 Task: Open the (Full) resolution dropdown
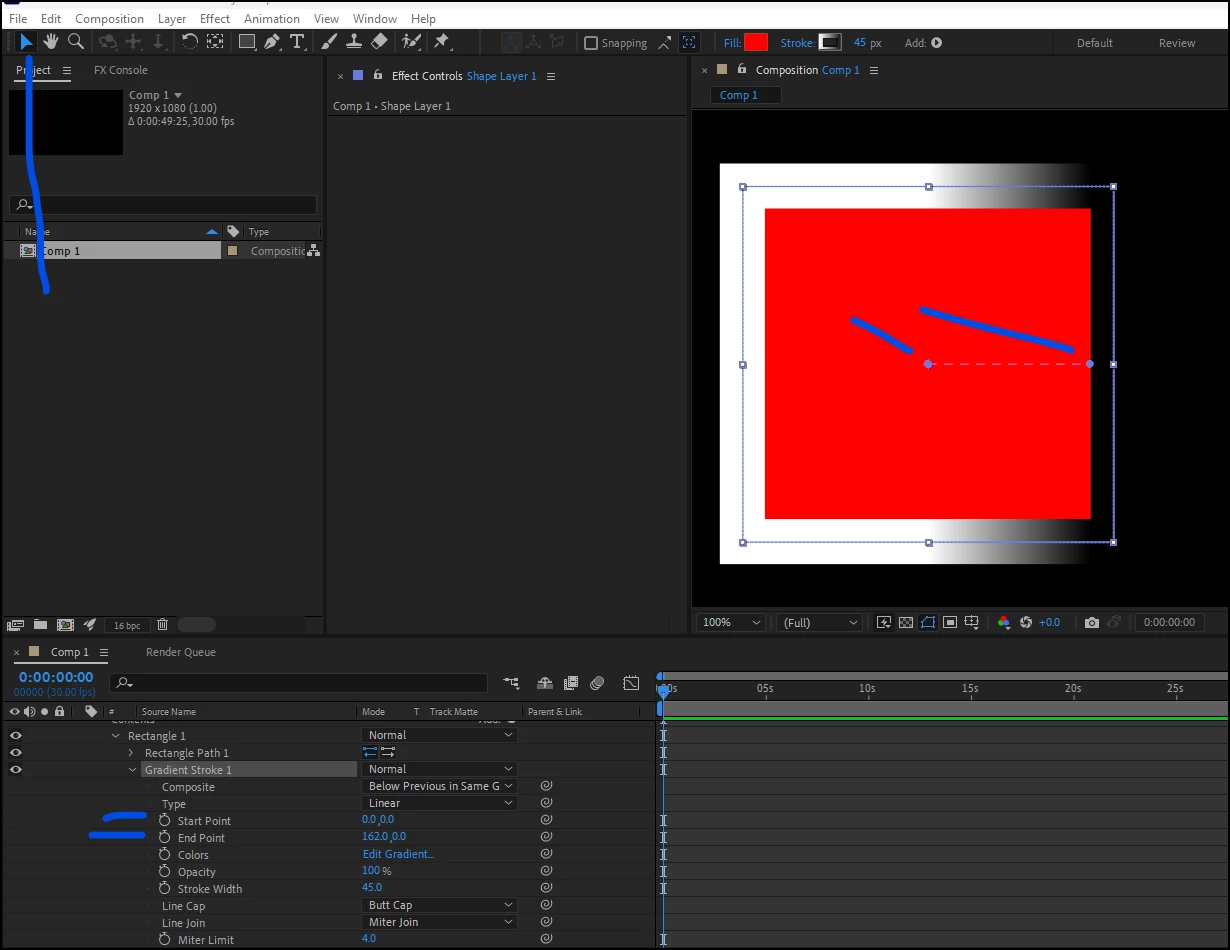(x=819, y=622)
